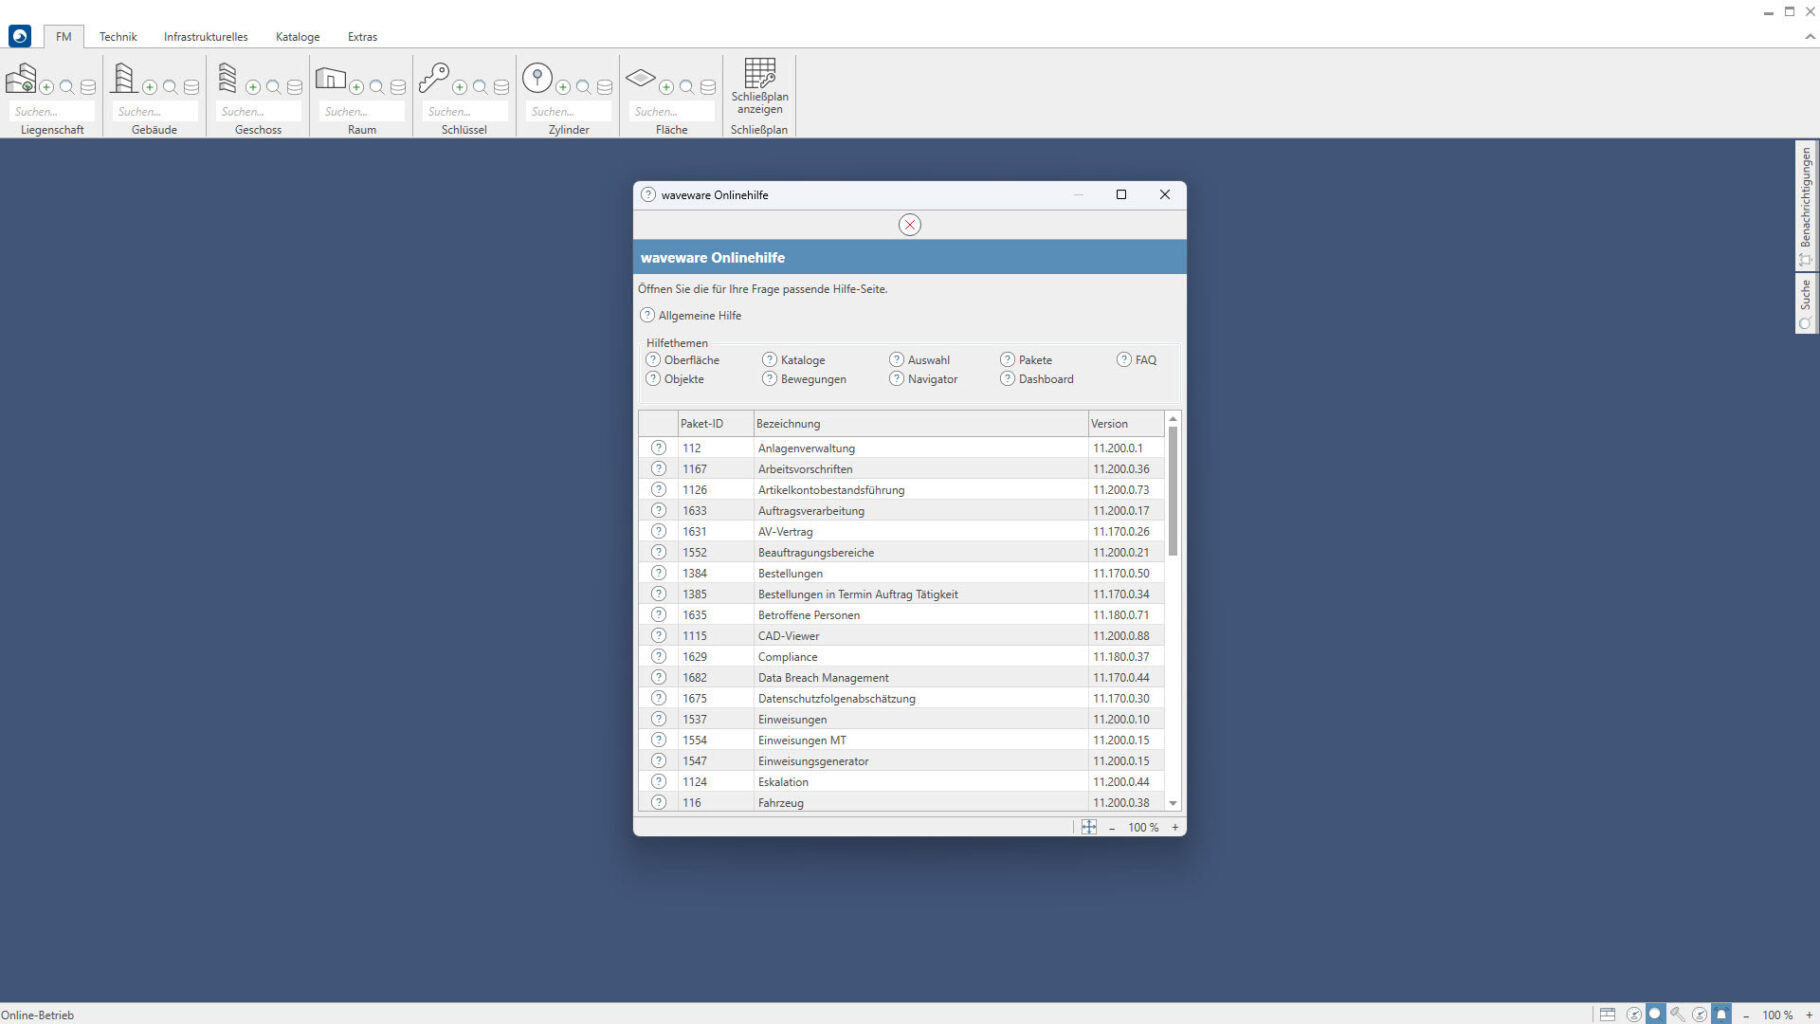Add a new Liegenschaft with the plus icon
Screen dimensions: 1820x1024
[x=46, y=87]
